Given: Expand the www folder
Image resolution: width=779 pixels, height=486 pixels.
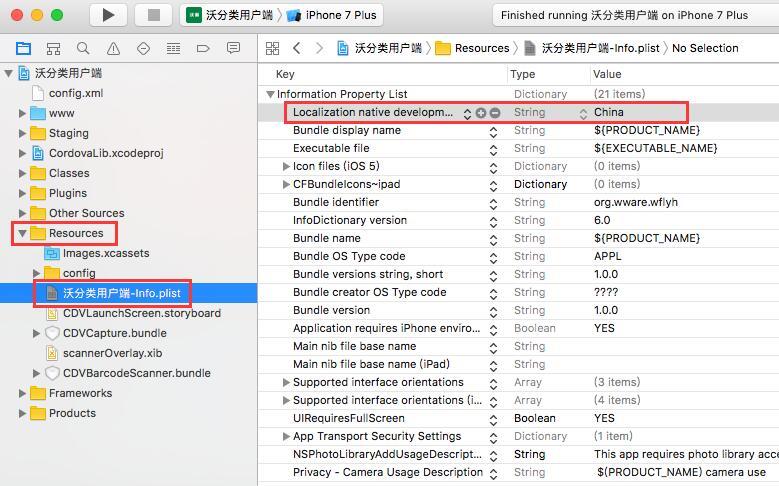Looking at the screenshot, I should (x=22, y=113).
